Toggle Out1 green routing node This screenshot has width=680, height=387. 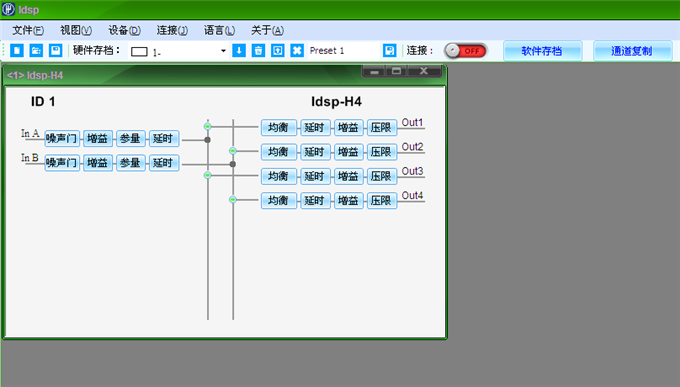[208, 126]
